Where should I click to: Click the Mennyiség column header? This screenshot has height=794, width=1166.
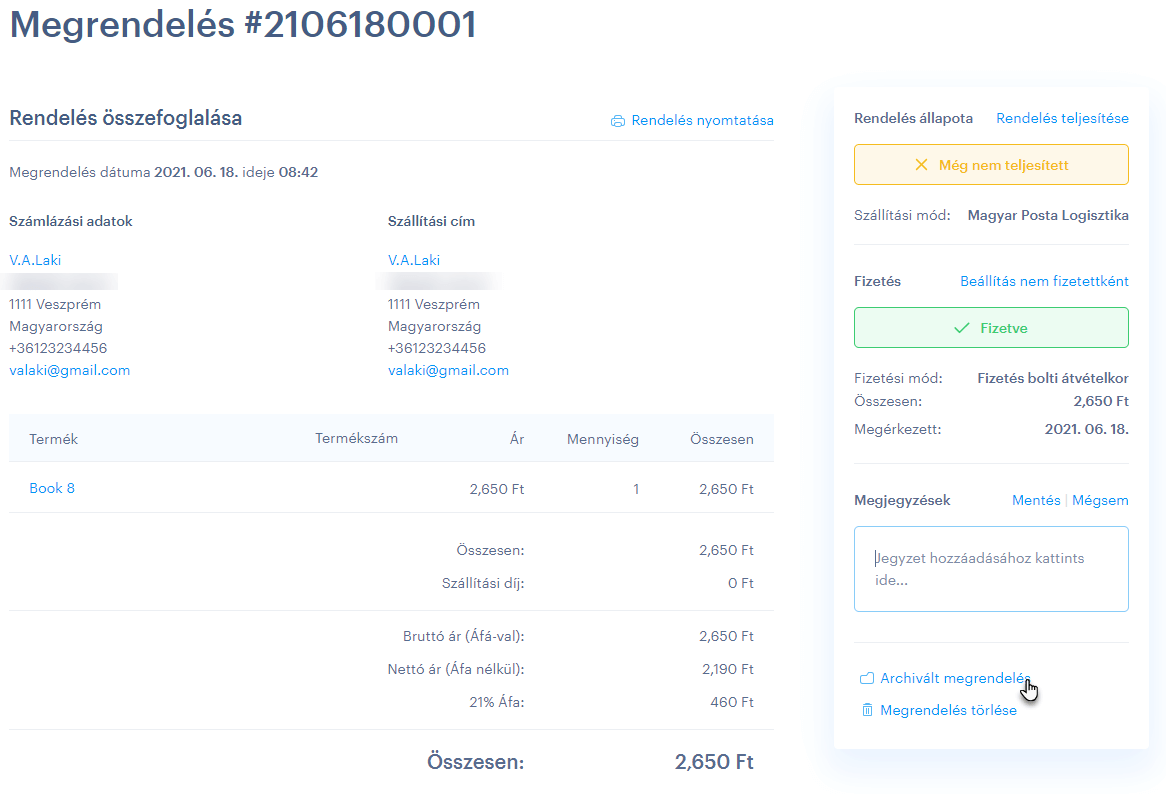602,439
